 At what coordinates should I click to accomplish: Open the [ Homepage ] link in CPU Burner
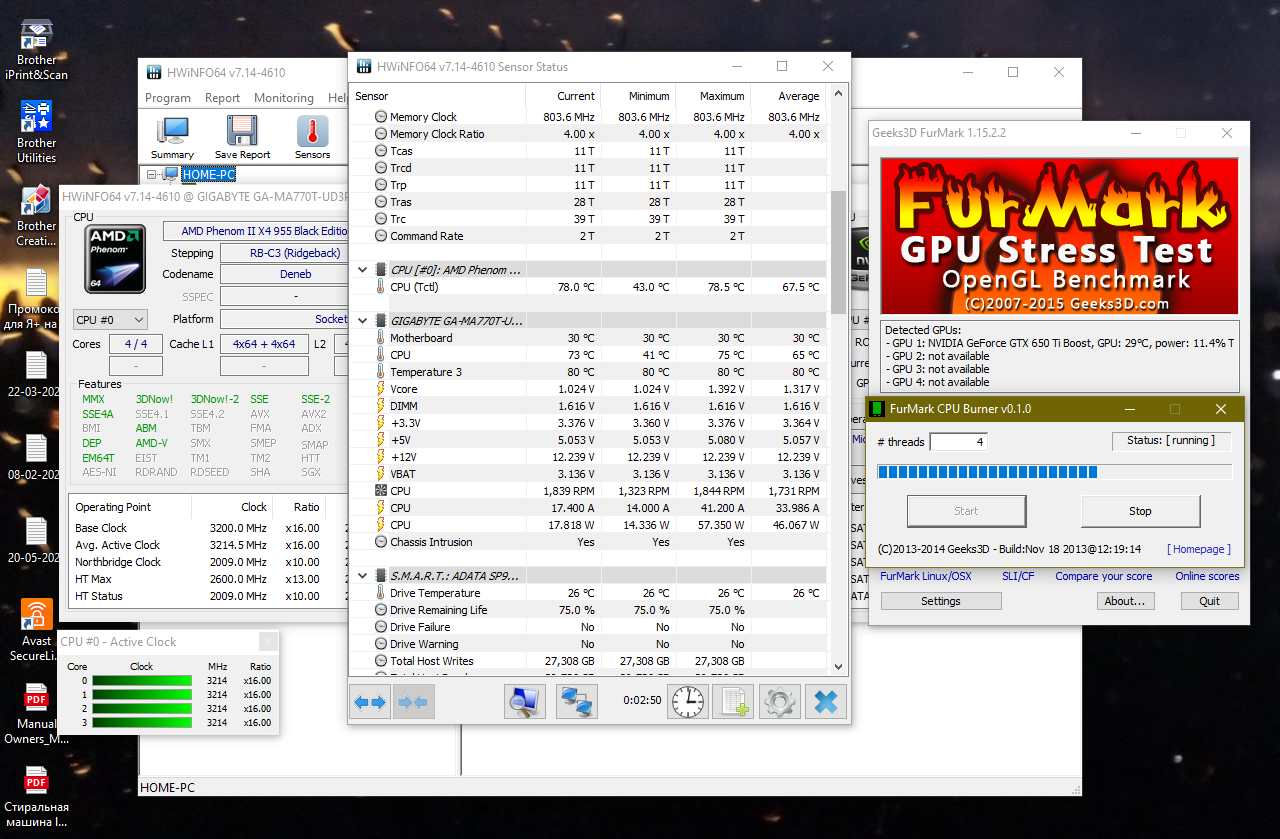1199,549
